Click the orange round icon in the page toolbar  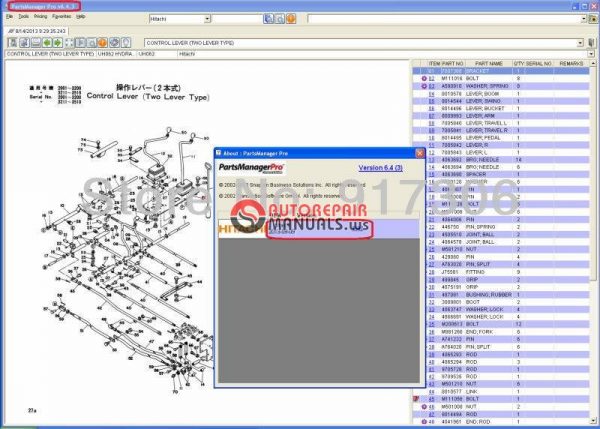102,42
